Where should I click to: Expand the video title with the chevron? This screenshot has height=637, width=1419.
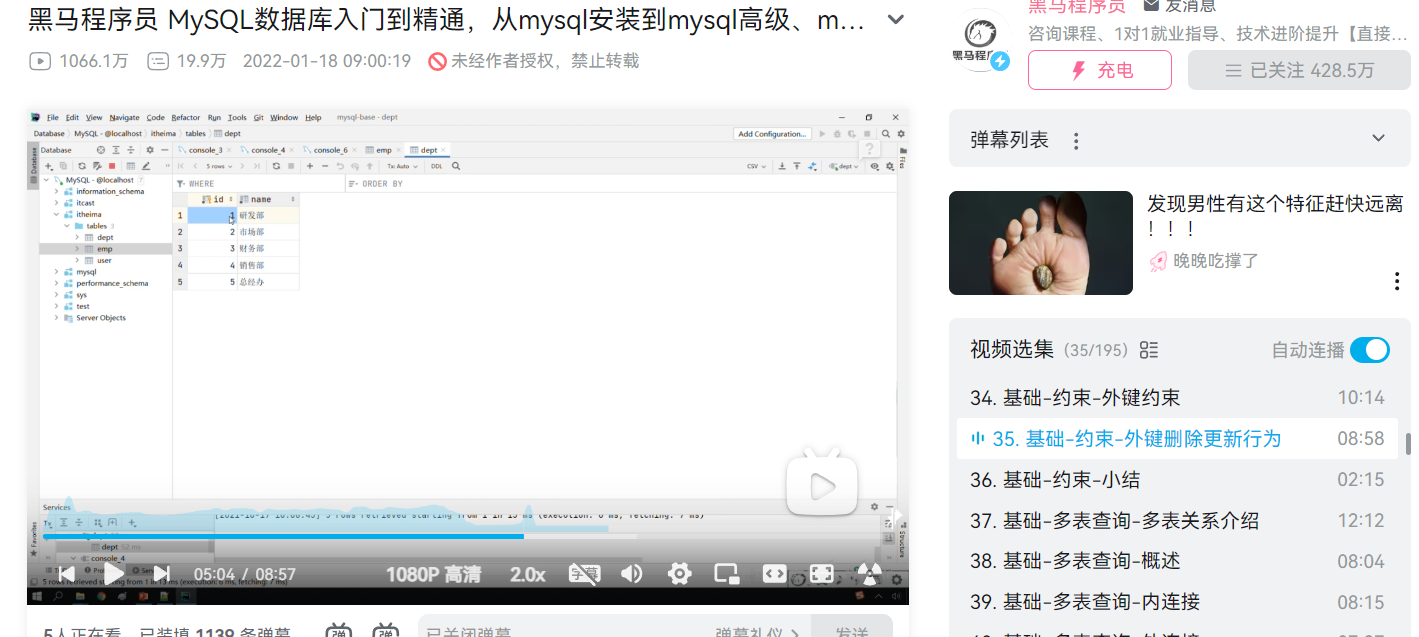coord(896,20)
